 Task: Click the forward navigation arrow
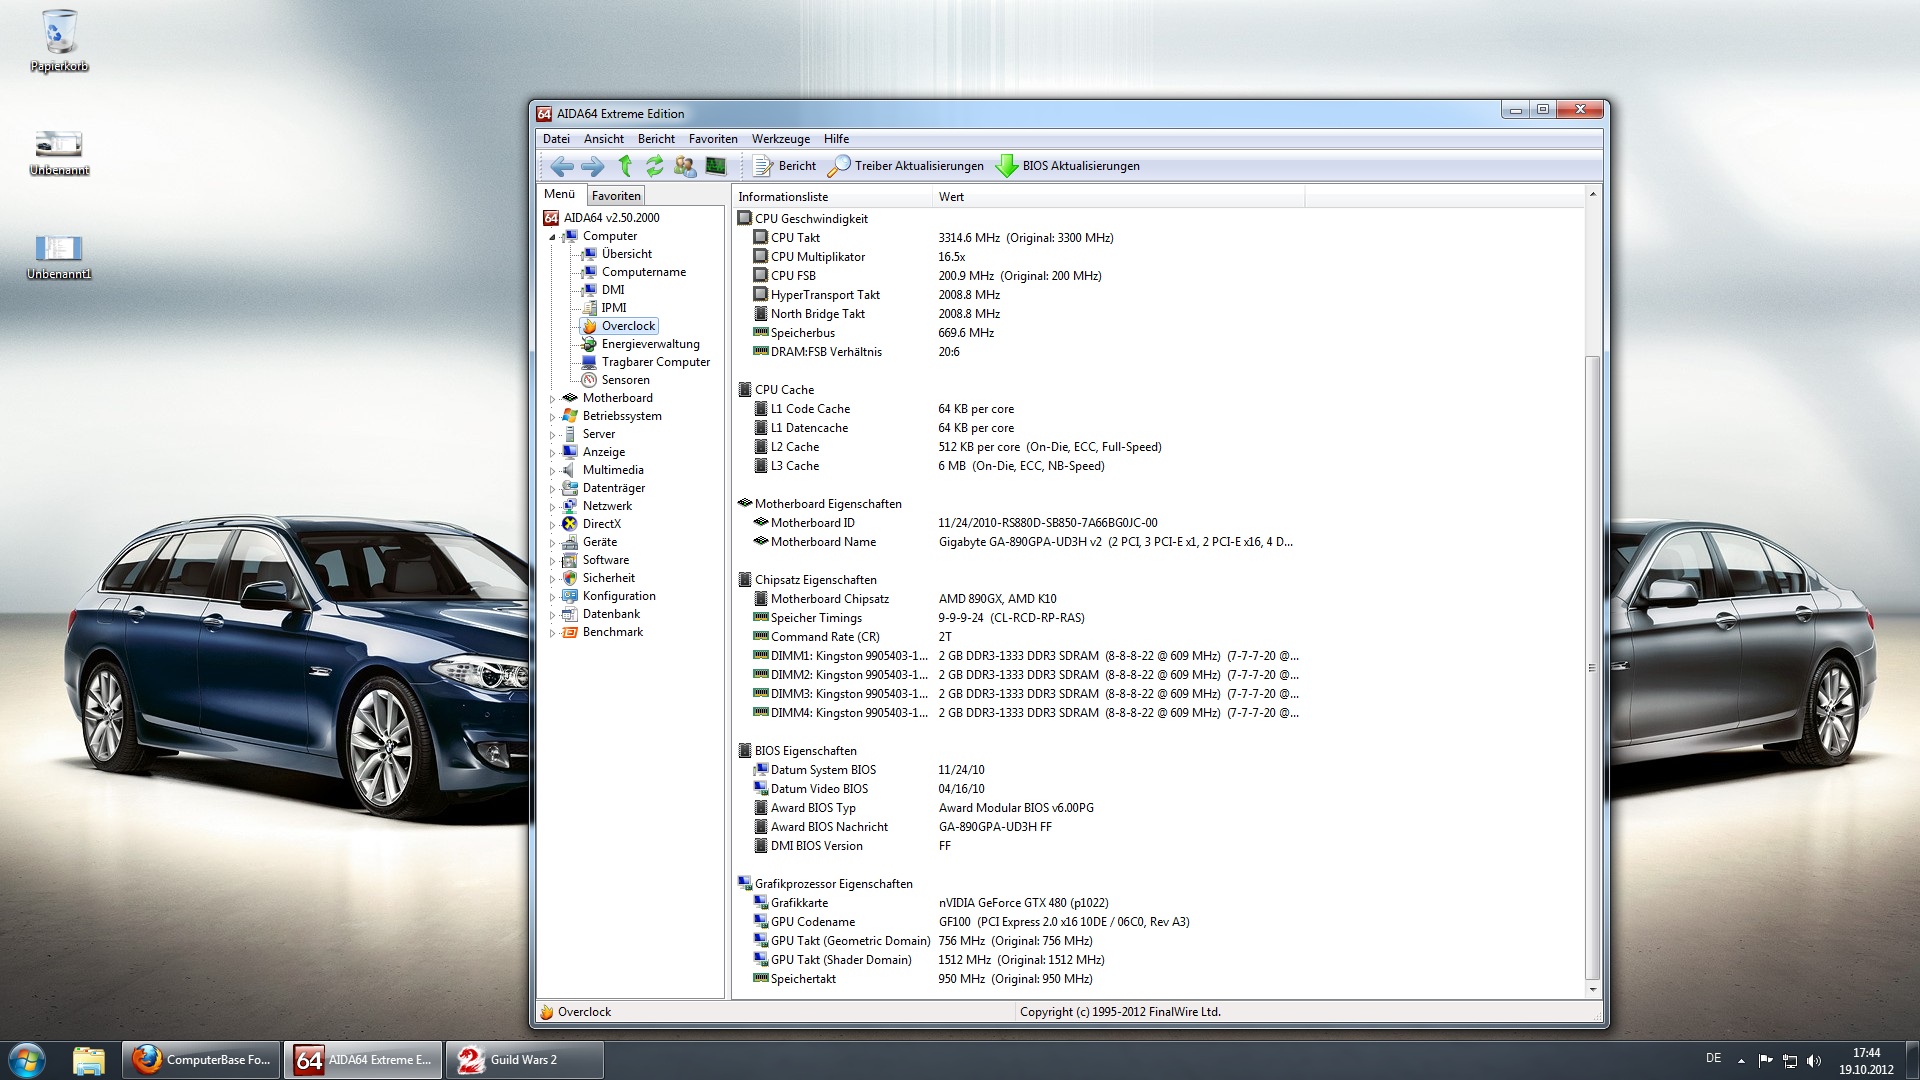(593, 166)
